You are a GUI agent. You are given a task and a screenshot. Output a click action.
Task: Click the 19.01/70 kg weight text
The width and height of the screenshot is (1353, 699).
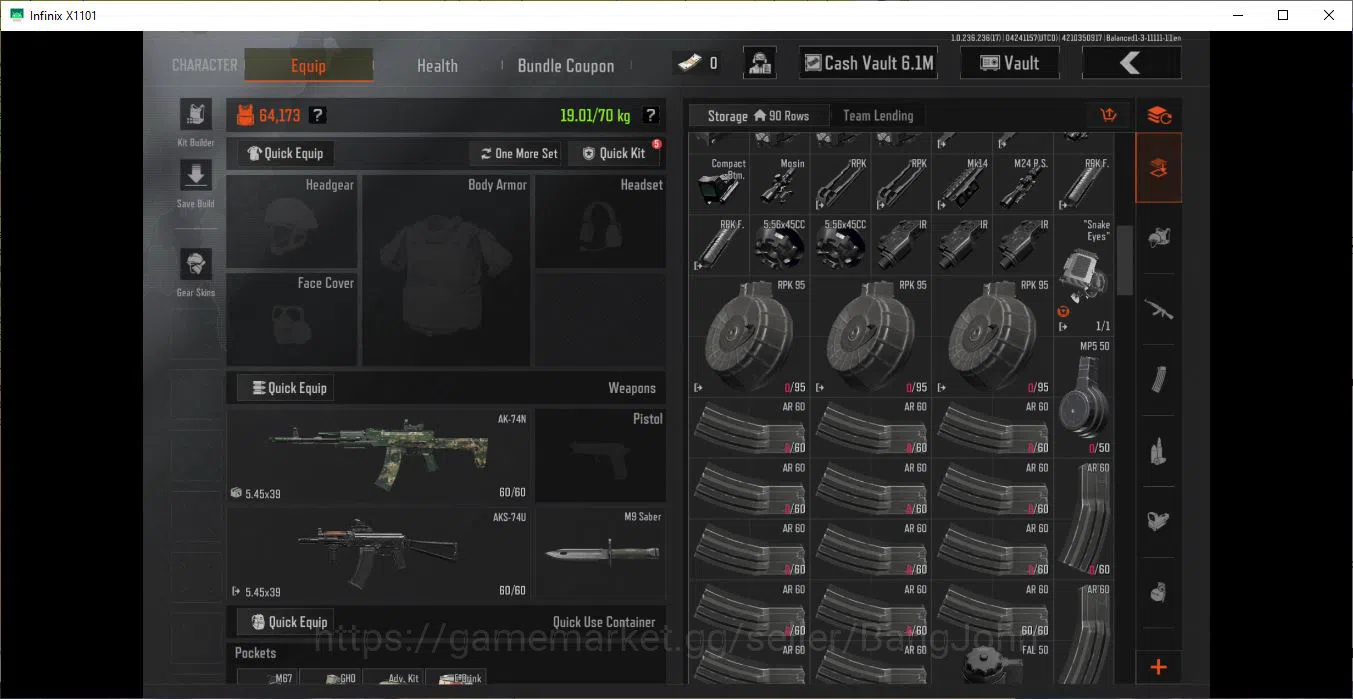(x=595, y=115)
